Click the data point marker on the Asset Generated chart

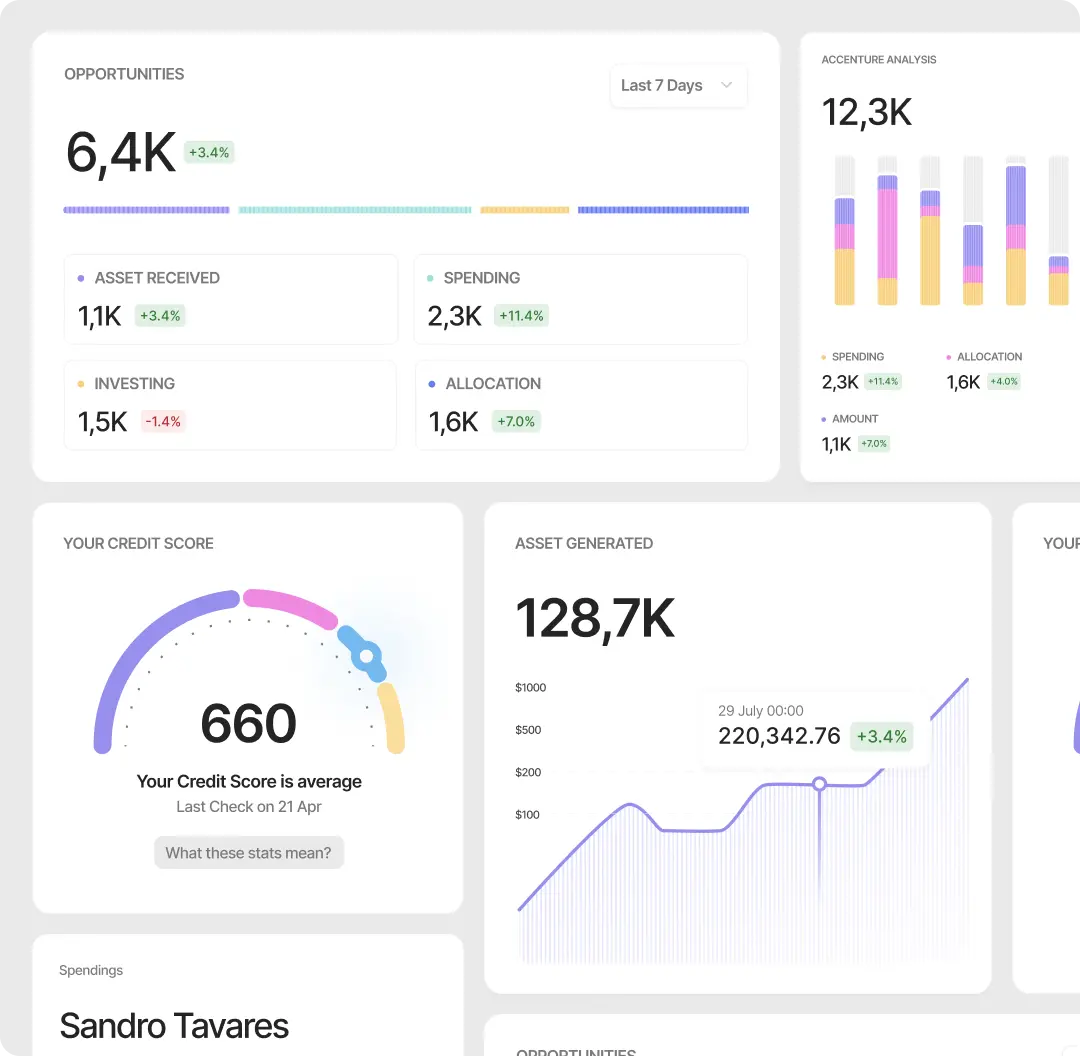tap(818, 785)
